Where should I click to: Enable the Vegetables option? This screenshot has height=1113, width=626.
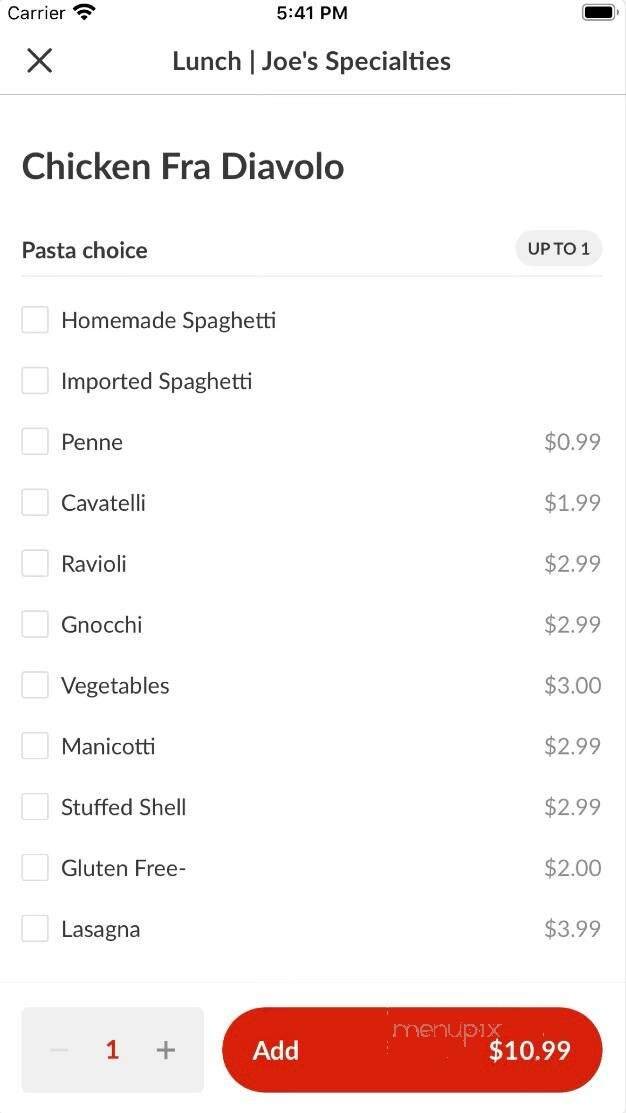tap(35, 685)
